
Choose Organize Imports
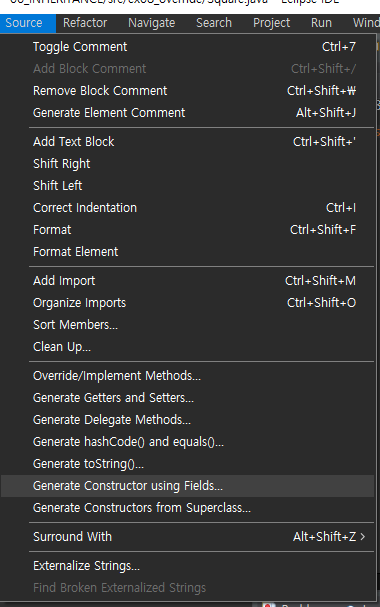click(188, 303)
